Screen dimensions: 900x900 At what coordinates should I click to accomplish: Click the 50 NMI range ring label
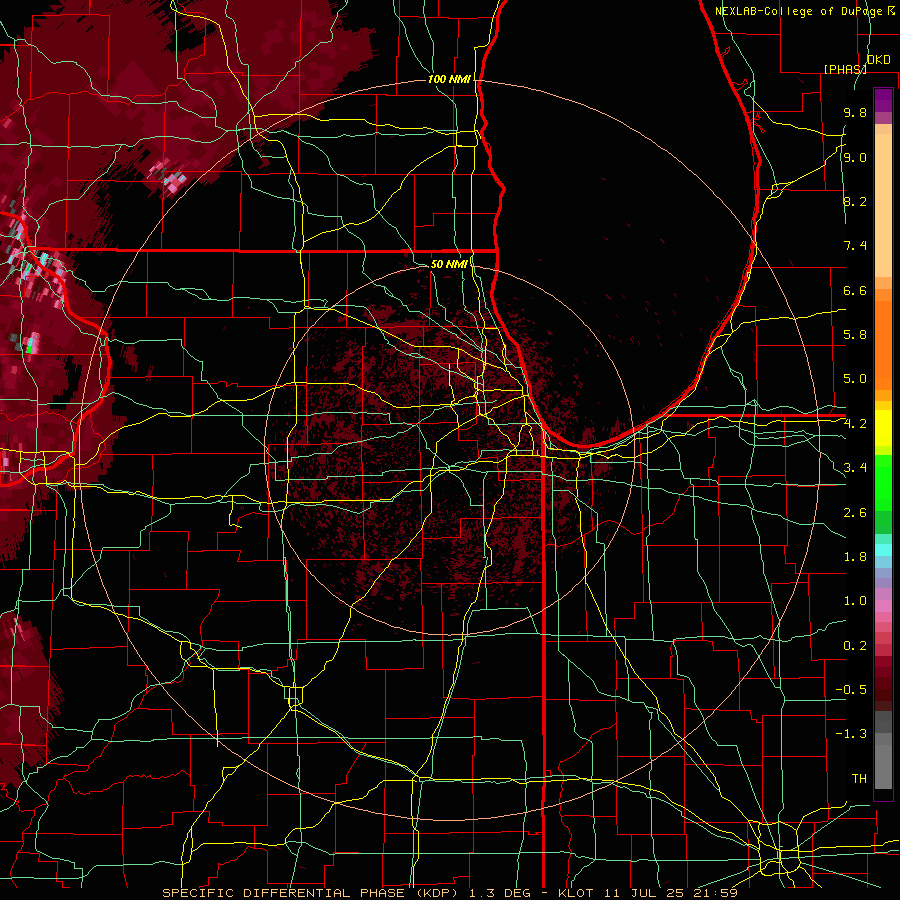click(x=448, y=264)
